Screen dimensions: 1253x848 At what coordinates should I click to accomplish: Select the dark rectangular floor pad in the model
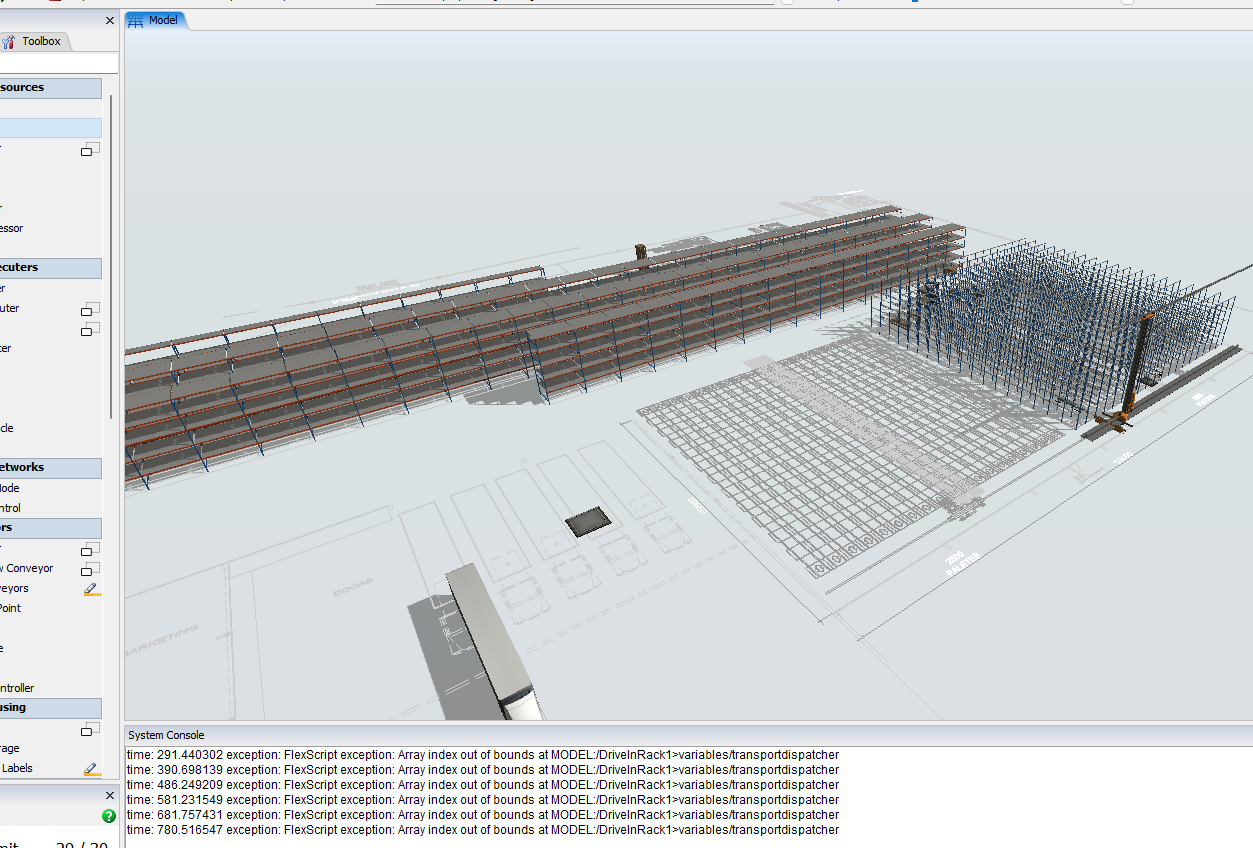click(x=588, y=522)
